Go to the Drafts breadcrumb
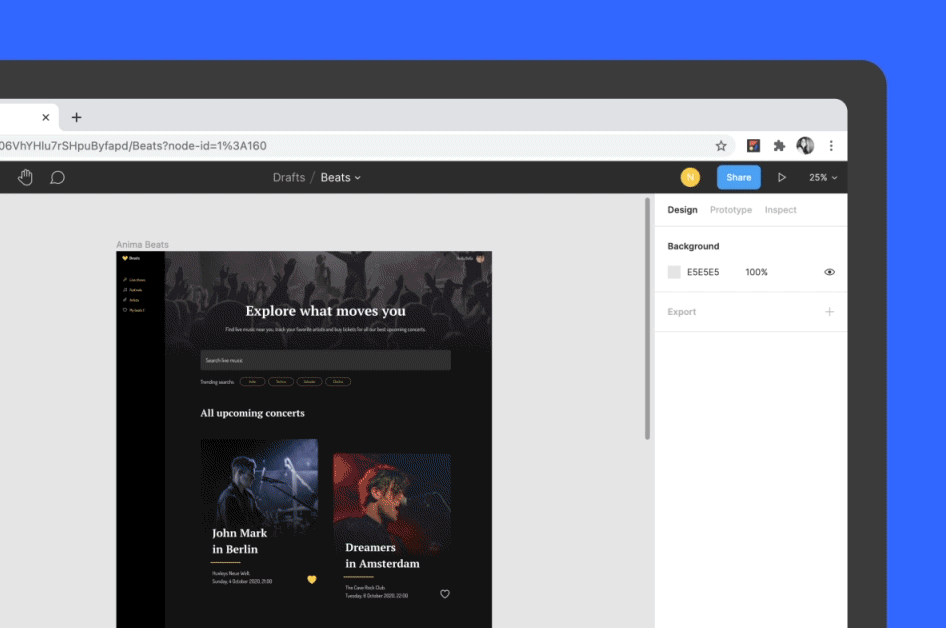This screenshot has height=628, width=946. (289, 177)
